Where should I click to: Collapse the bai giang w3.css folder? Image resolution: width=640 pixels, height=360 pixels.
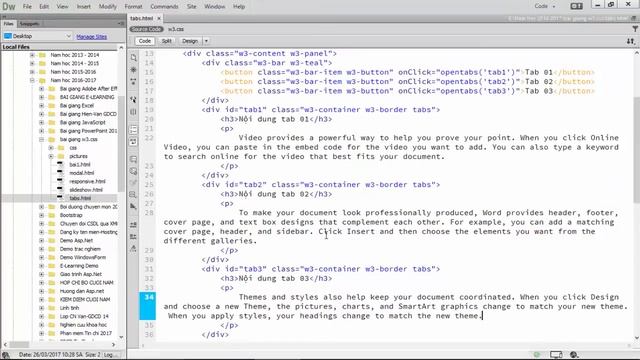point(41,139)
